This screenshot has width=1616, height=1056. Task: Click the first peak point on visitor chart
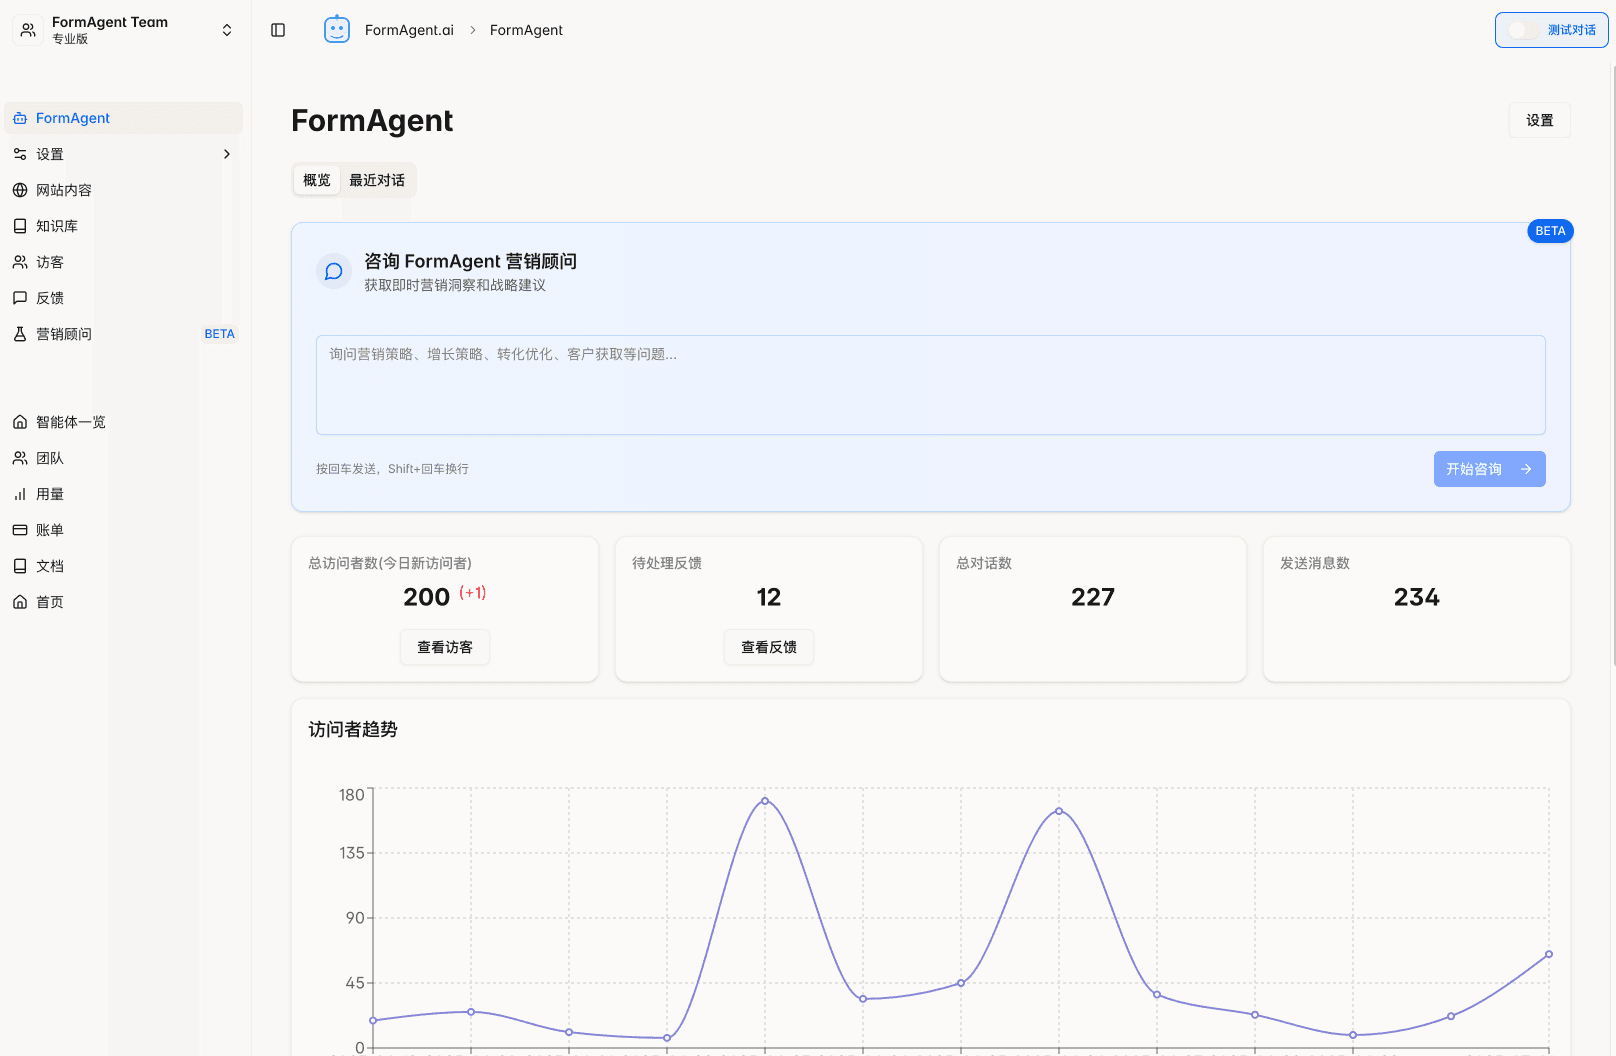(765, 800)
